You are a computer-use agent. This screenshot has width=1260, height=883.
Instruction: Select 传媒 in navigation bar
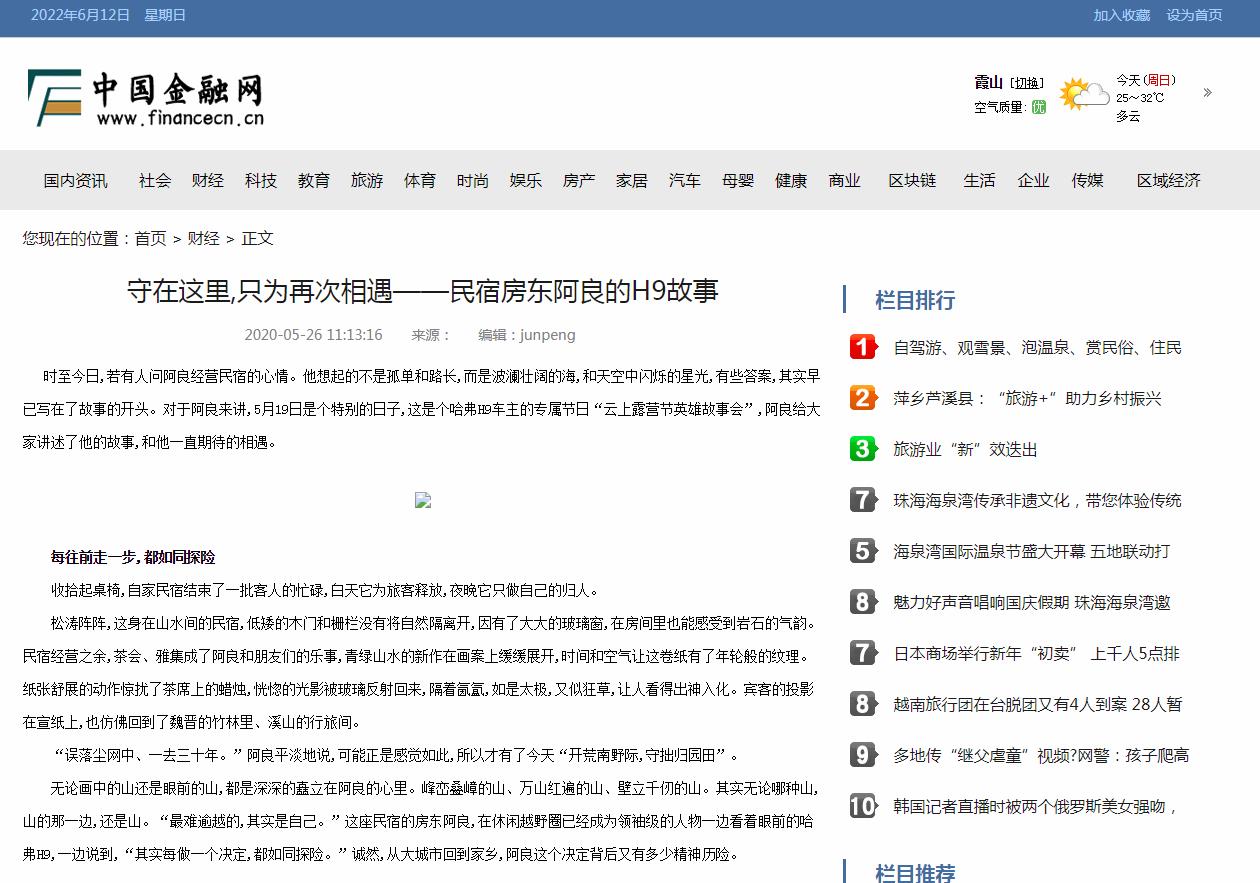pos(1088,180)
